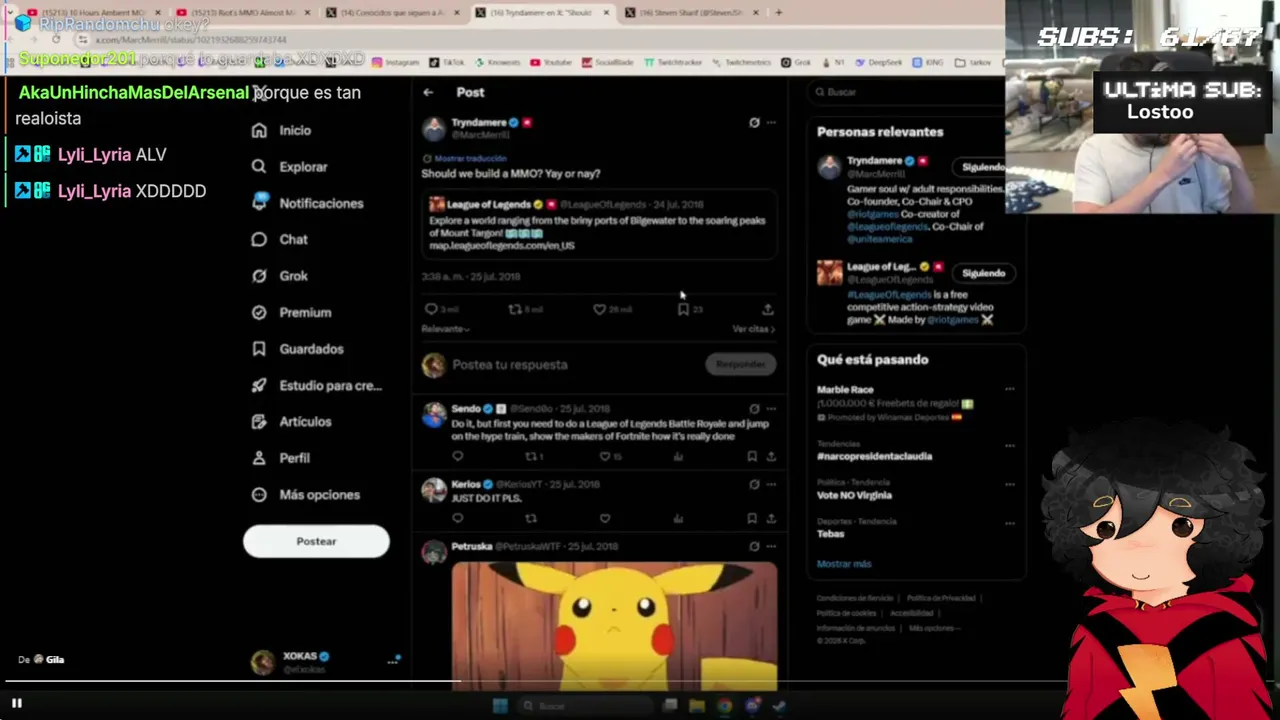
Task: Bookmark Tryndamere's main post
Action: pyautogui.click(x=683, y=310)
